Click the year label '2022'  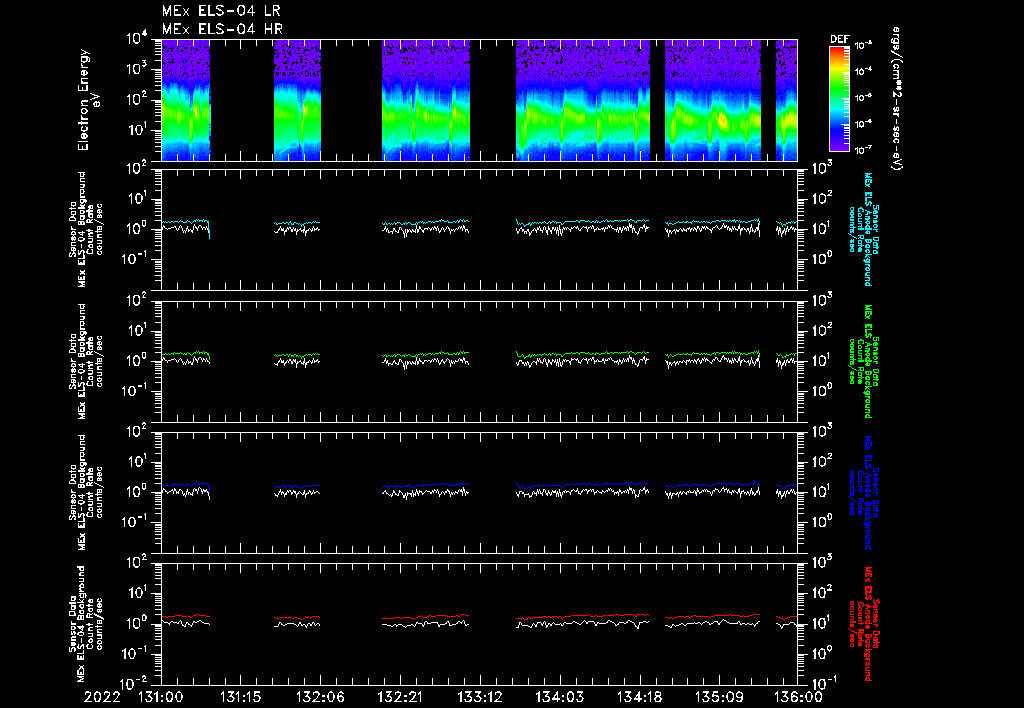click(102, 697)
